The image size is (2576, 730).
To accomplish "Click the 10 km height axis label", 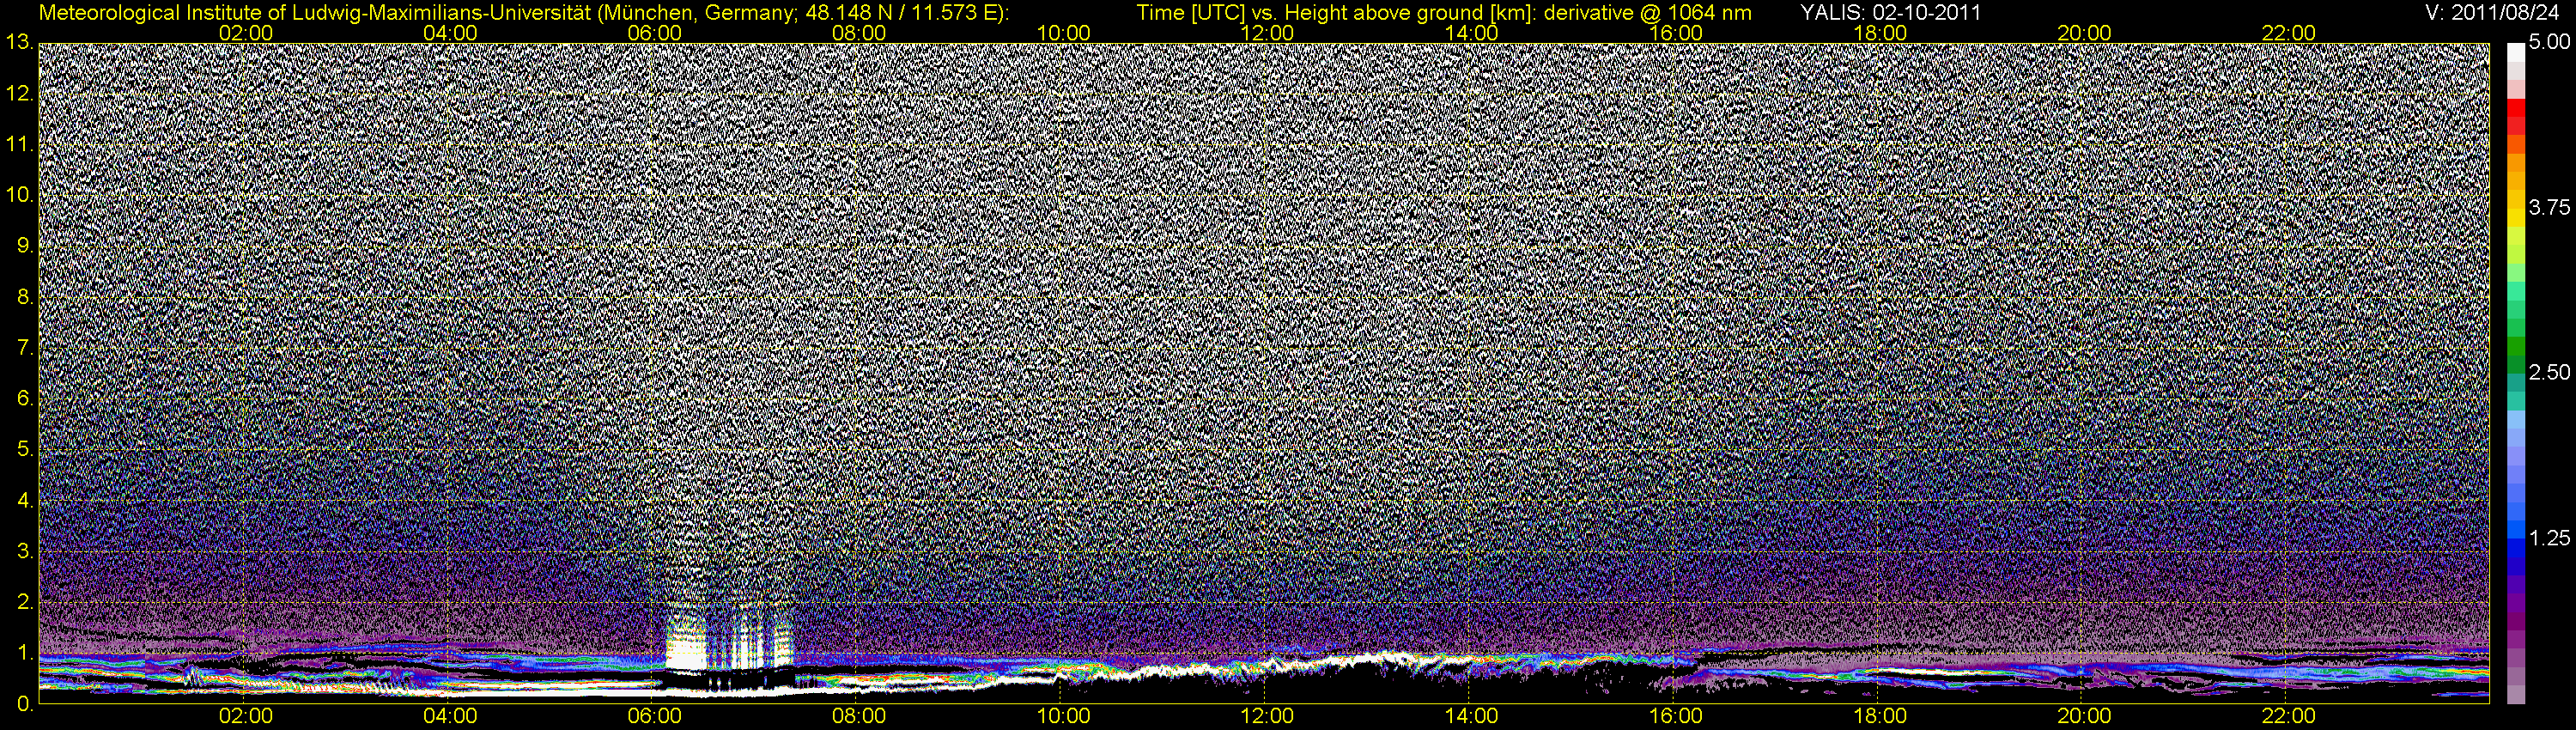I will pyautogui.click(x=19, y=194).
